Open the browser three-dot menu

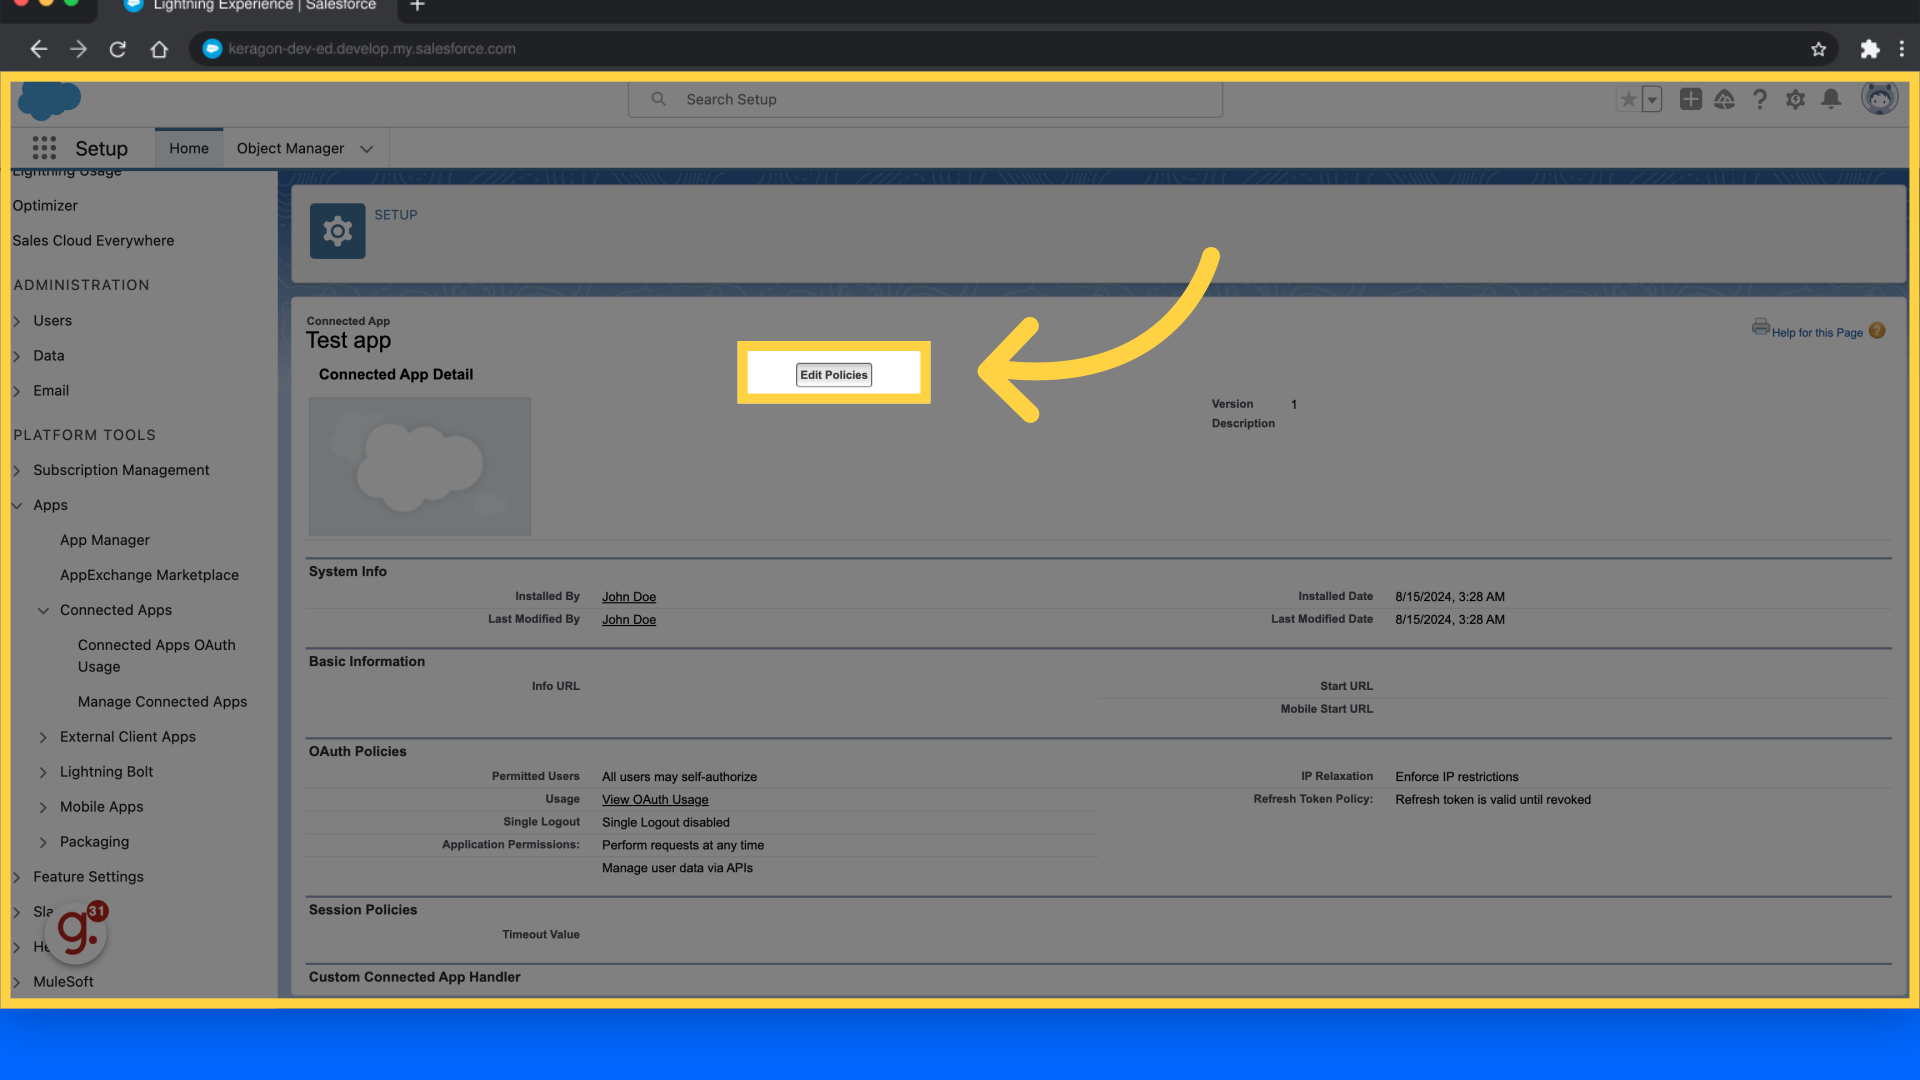click(1902, 49)
